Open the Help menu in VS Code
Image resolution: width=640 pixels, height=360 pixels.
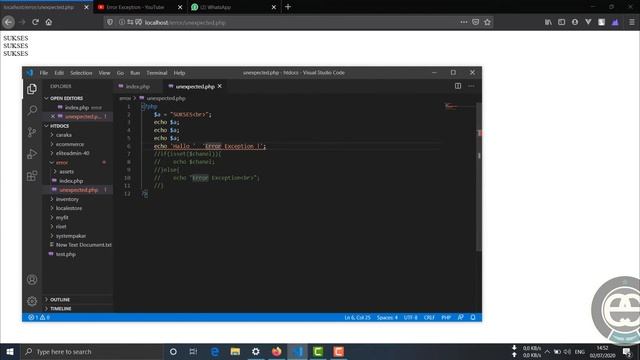coord(179,73)
